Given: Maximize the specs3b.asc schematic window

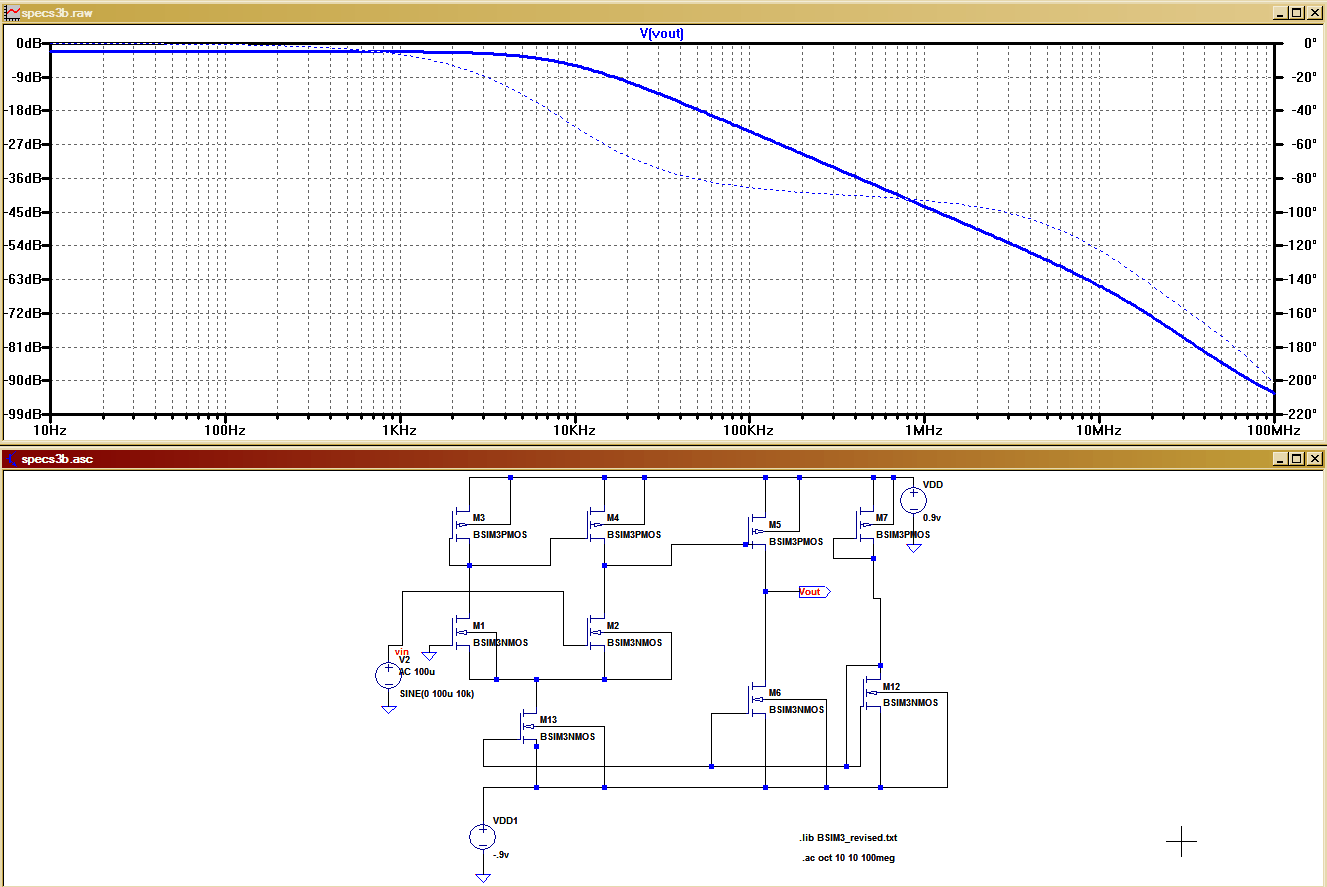Looking at the screenshot, I should point(1297,459).
